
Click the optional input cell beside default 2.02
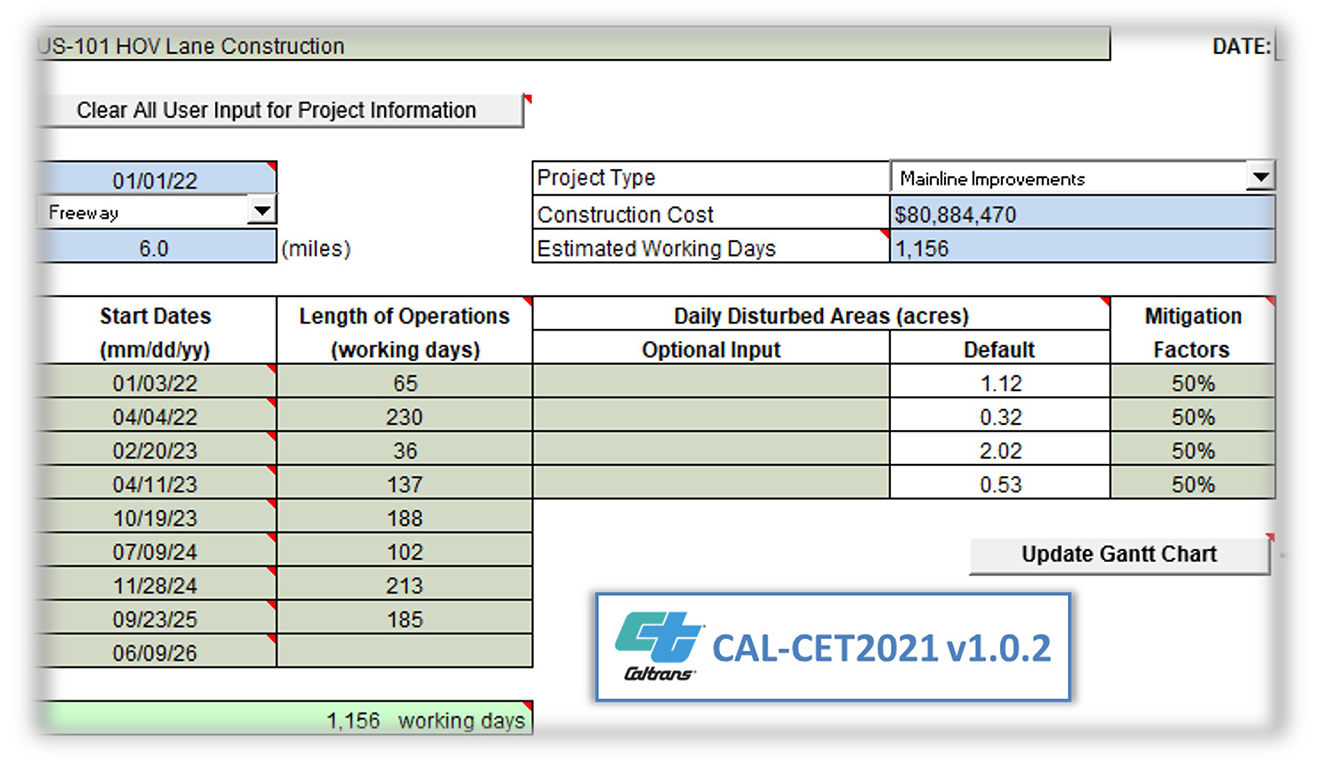pyautogui.click(x=712, y=450)
